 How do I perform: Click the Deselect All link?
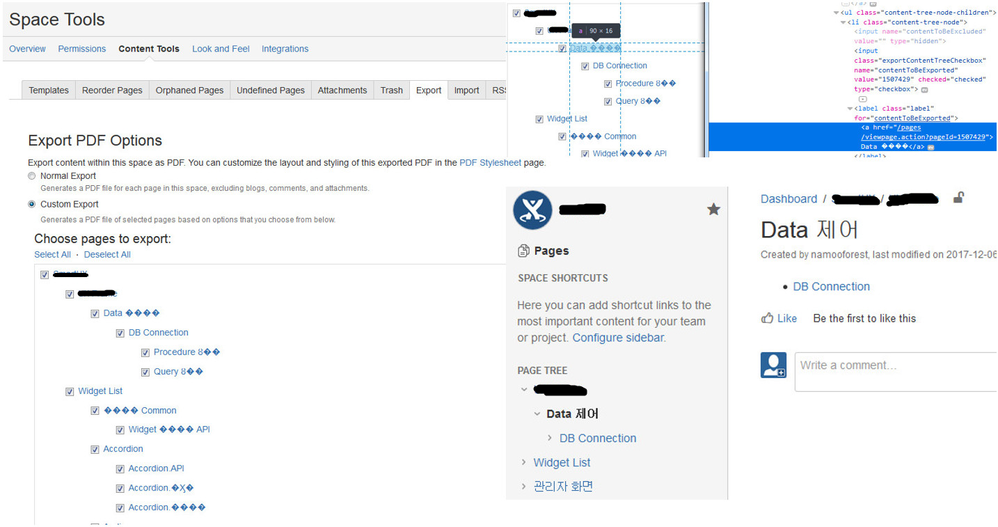pyautogui.click(x=107, y=255)
